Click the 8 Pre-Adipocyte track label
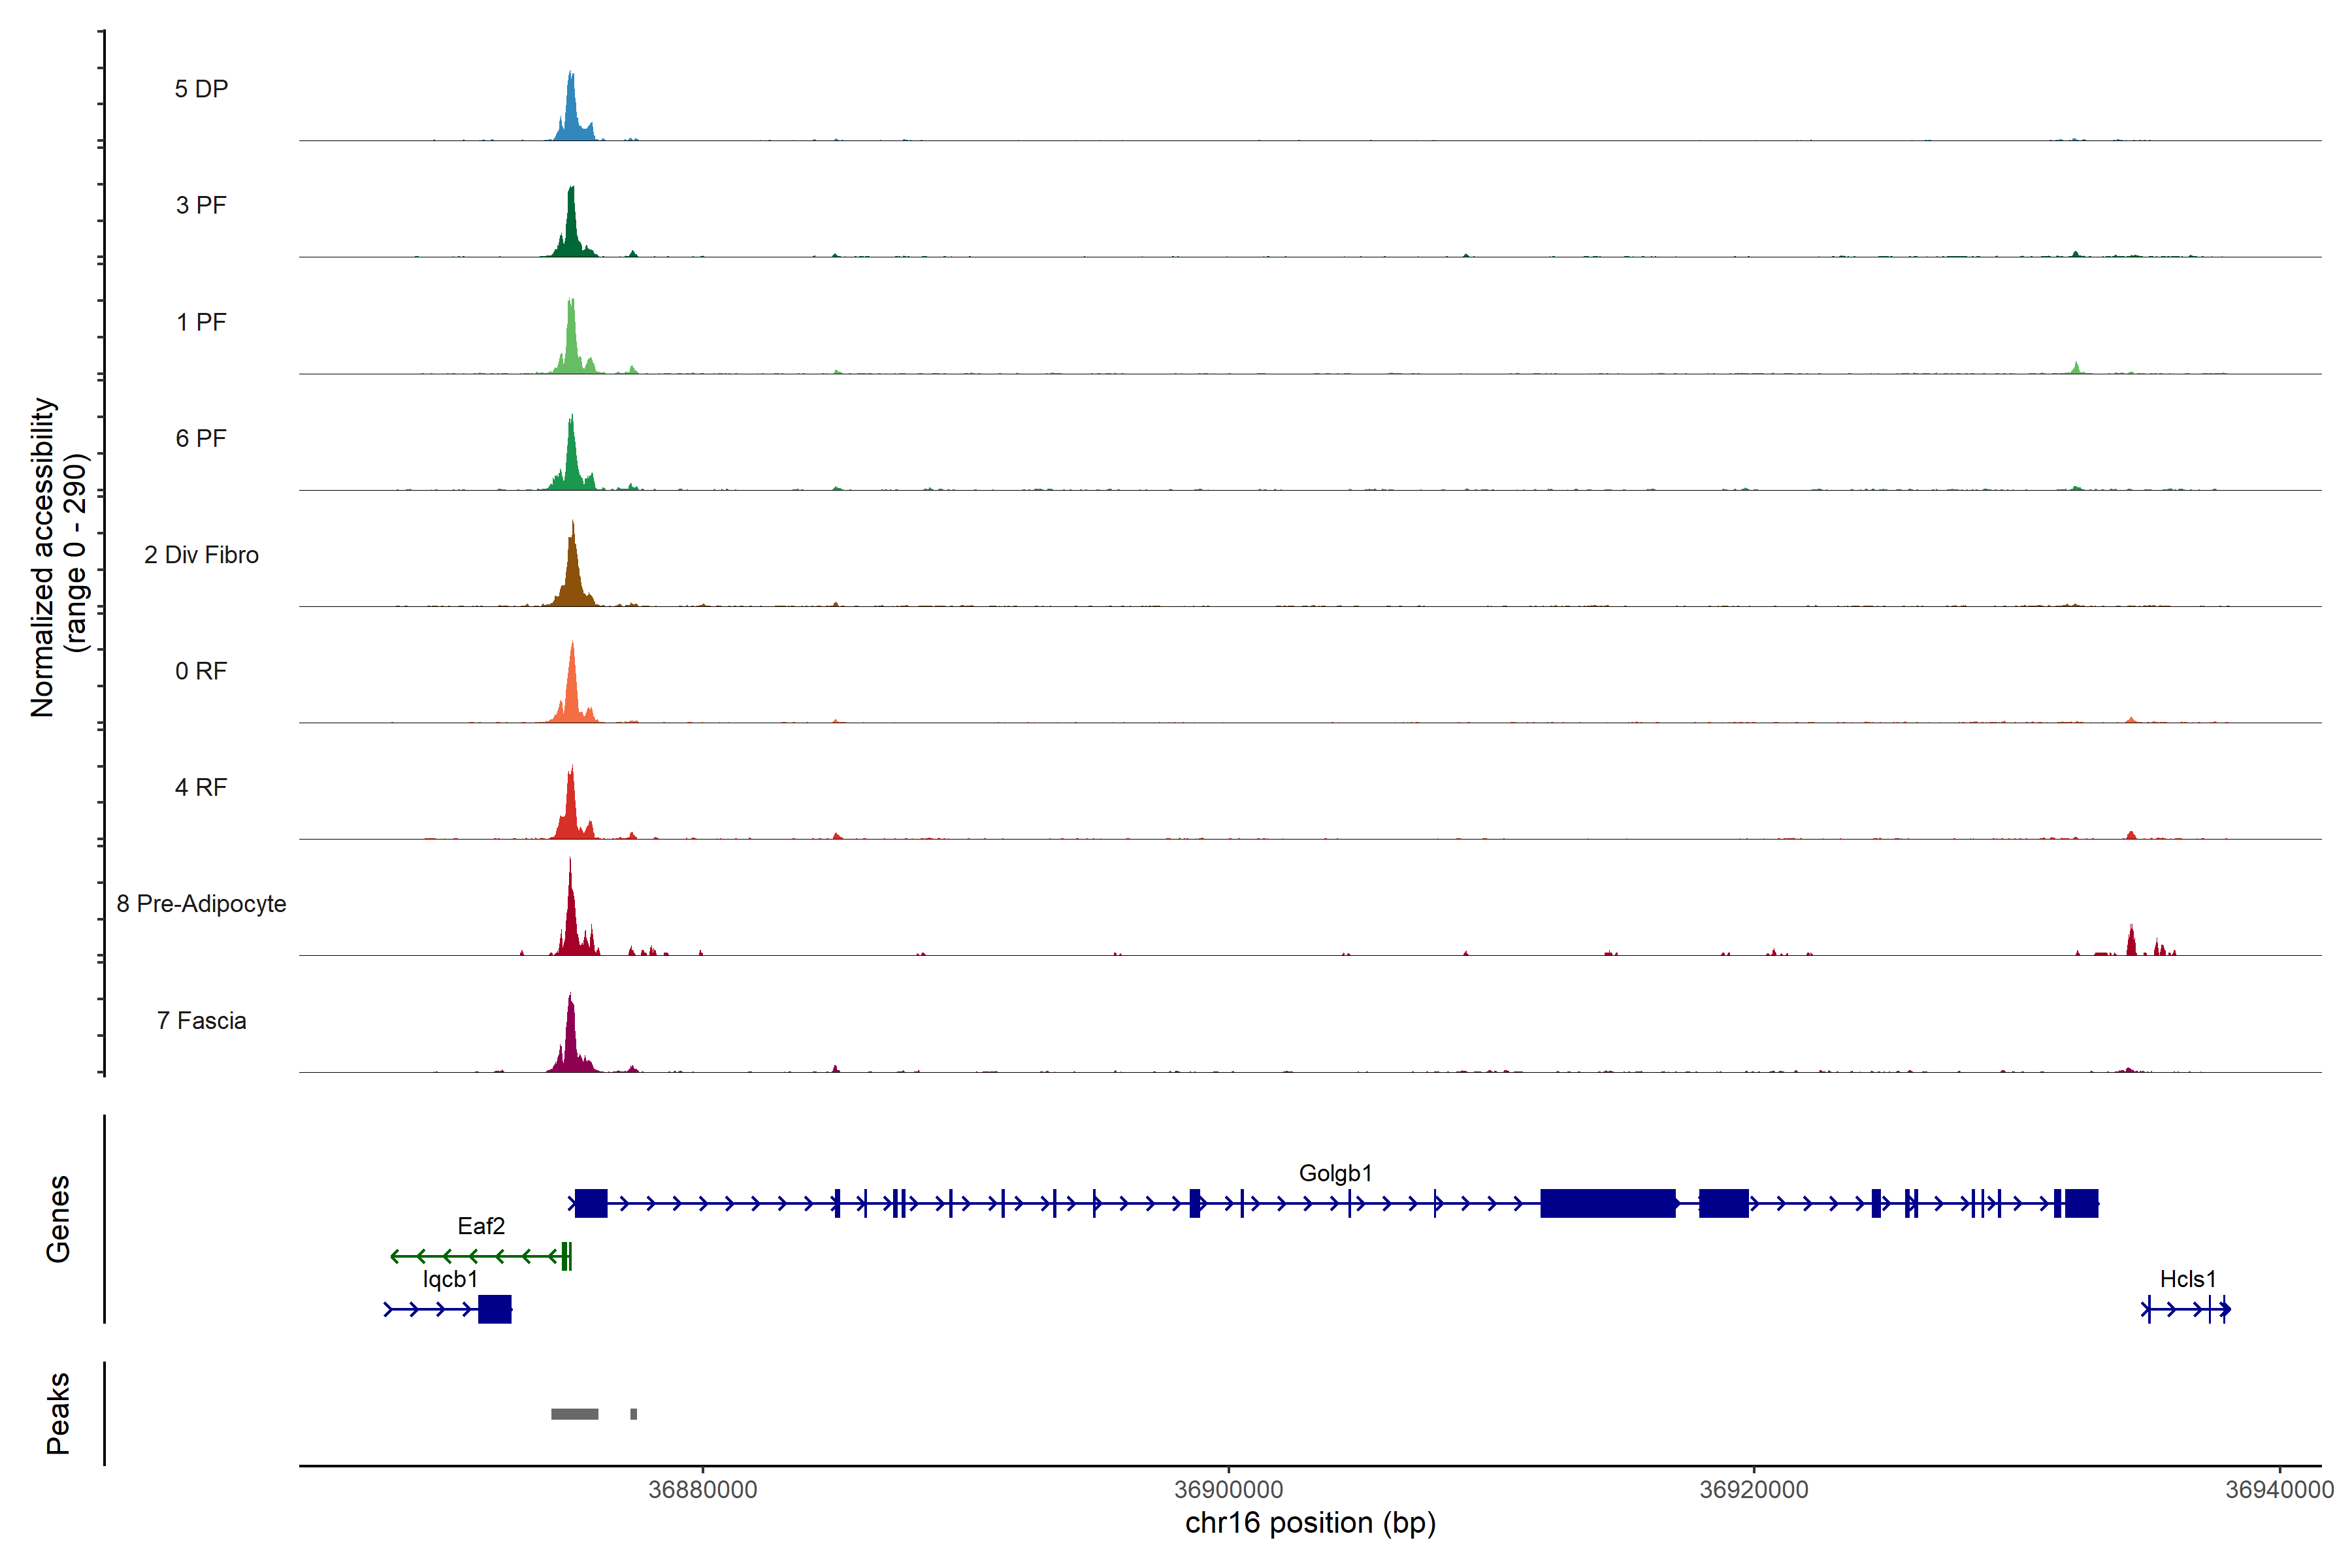This screenshot has width=2352, height=1568. [x=201, y=904]
